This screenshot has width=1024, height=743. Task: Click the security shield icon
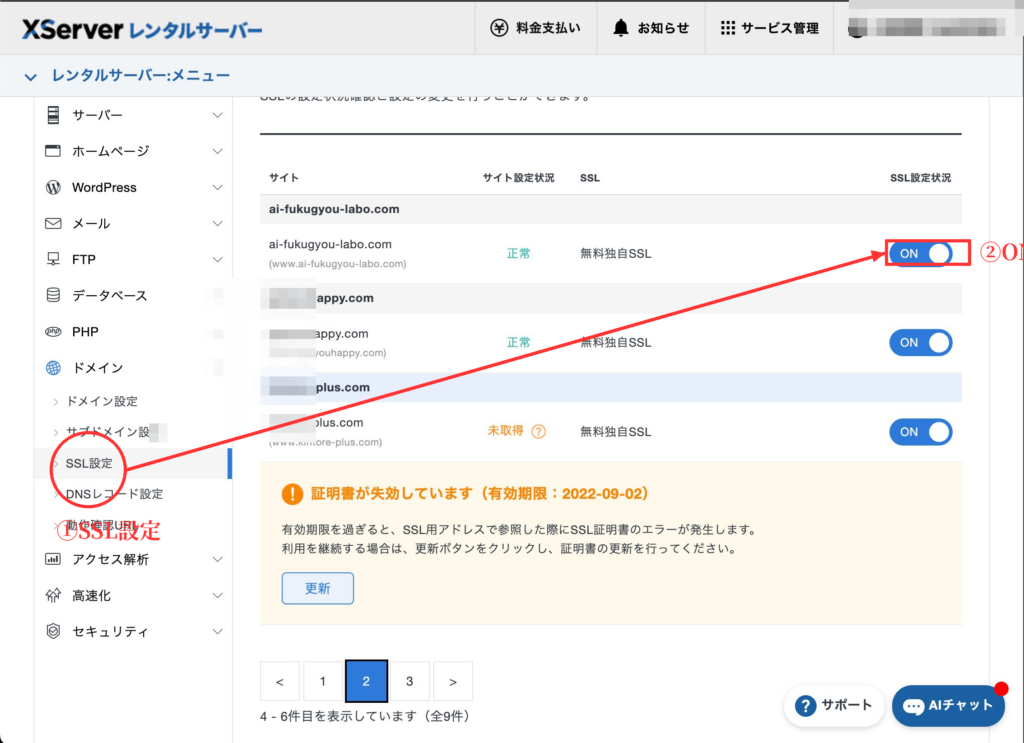53,631
